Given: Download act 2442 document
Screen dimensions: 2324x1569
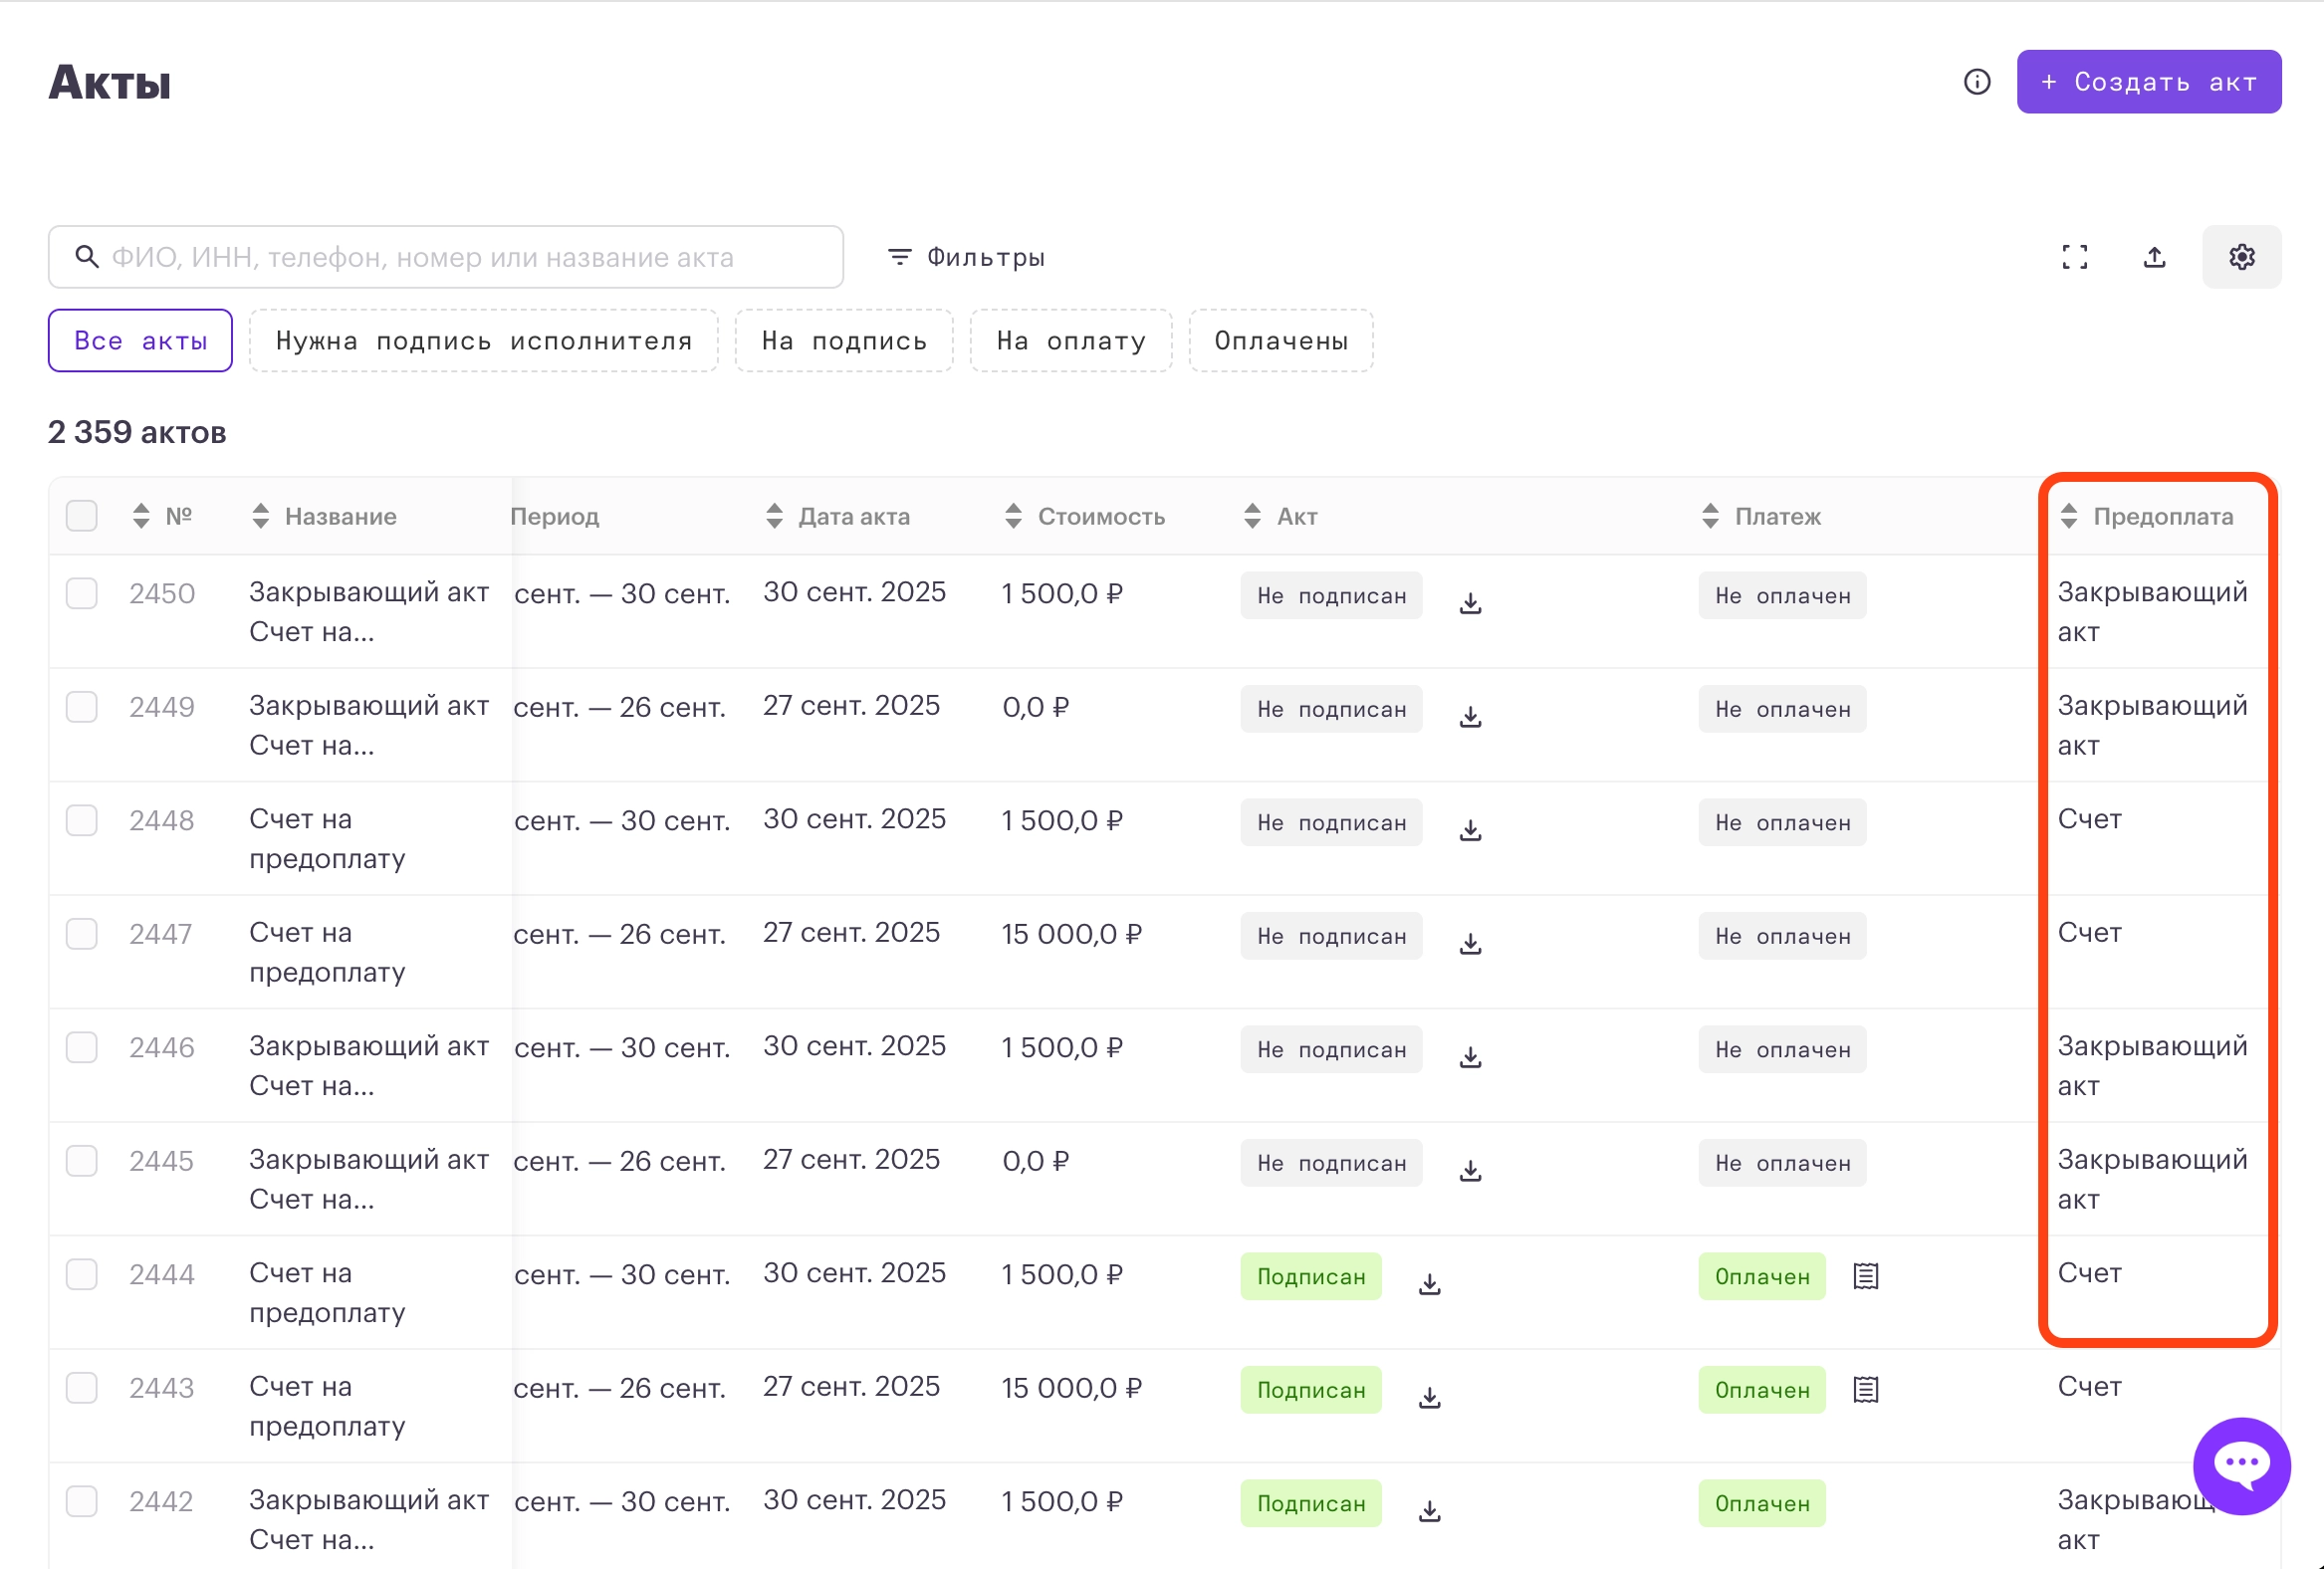Looking at the screenshot, I should tap(1430, 1511).
